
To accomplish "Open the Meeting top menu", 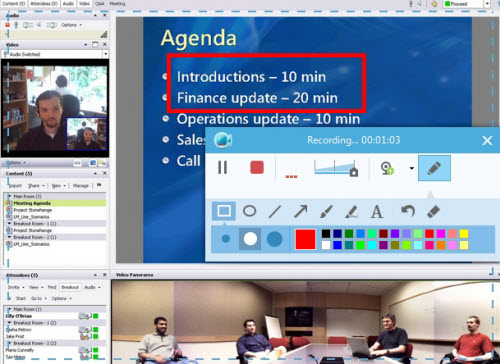I will 117,4.
